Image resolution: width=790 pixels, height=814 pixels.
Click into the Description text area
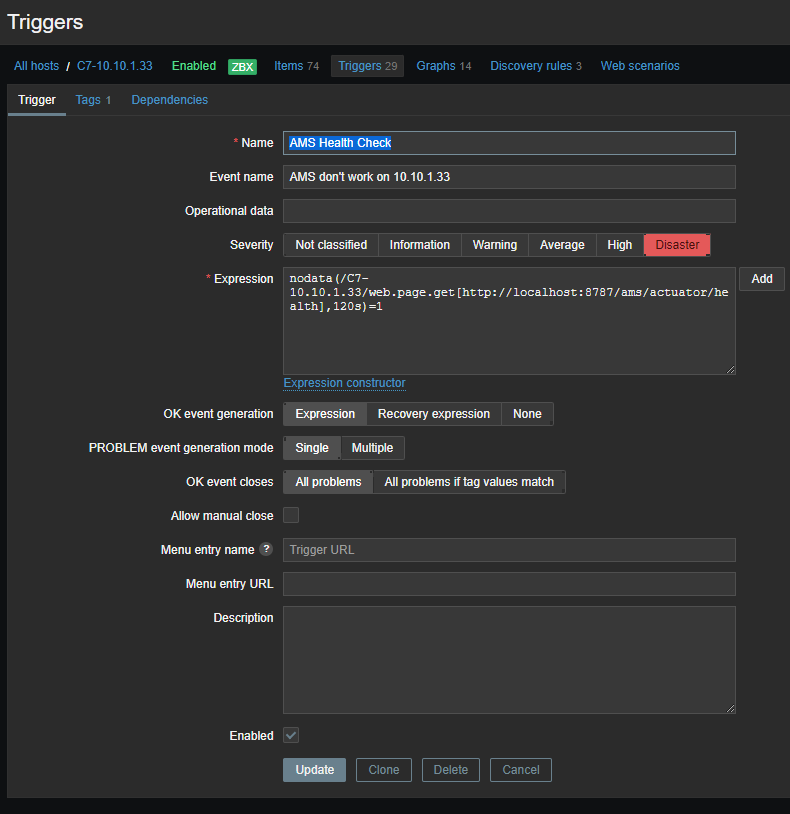coord(509,659)
